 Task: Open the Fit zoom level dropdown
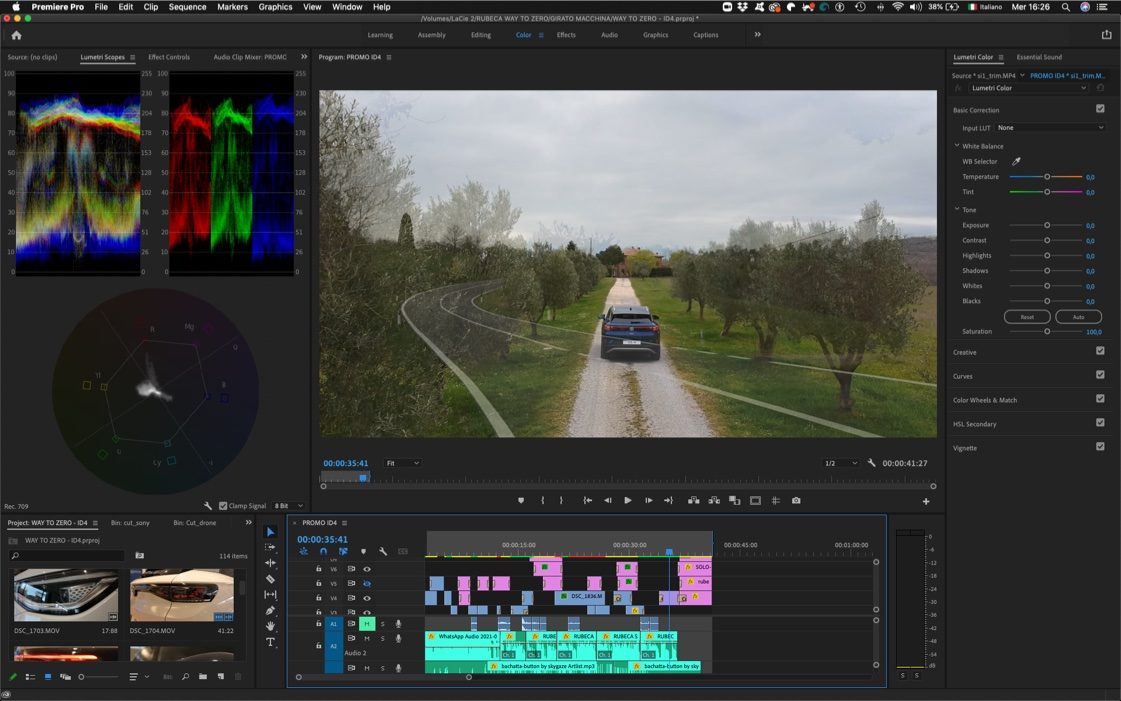click(x=403, y=463)
